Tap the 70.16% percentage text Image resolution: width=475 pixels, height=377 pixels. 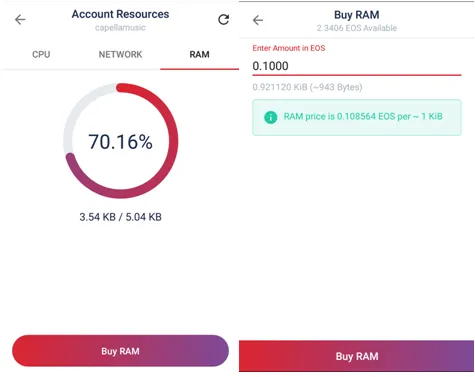click(x=120, y=142)
